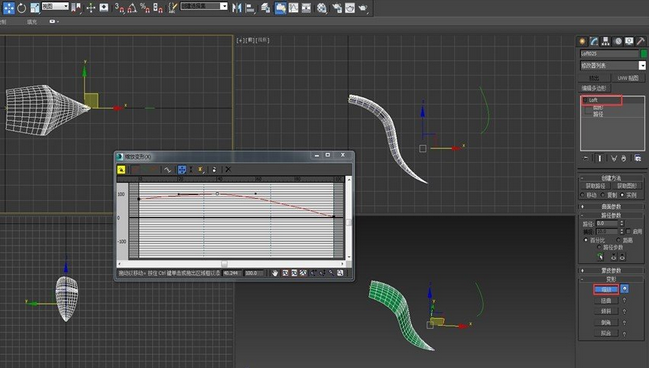Click the Path value spinner arrows
Image resolution: width=649 pixels, height=368 pixels.
tap(621, 223)
